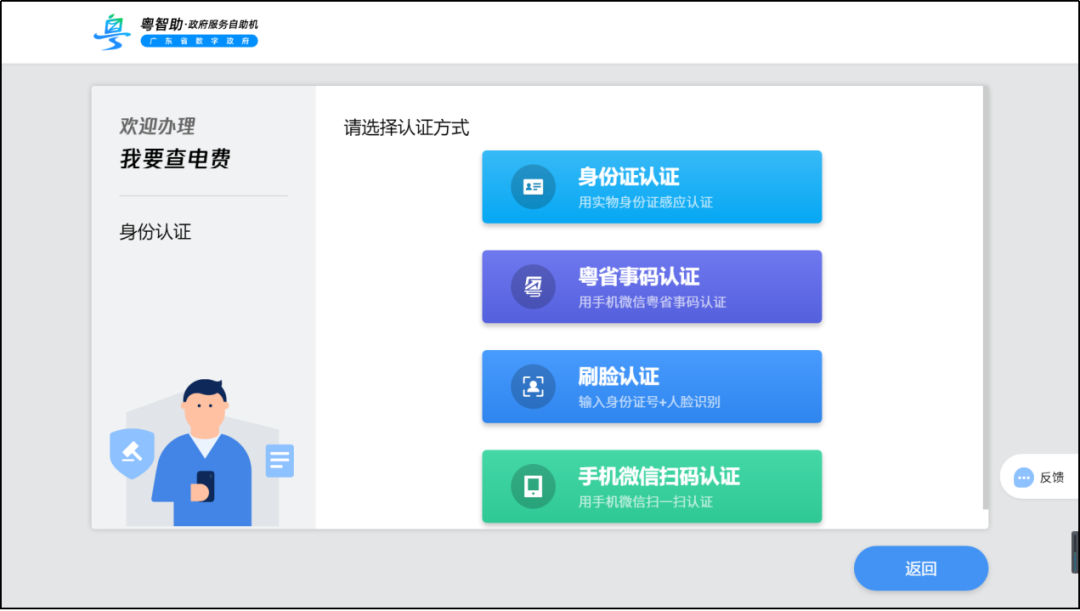1080x611 pixels.
Task: Tap the chat bubble icon on 反馈 tab
Action: coord(1022,477)
